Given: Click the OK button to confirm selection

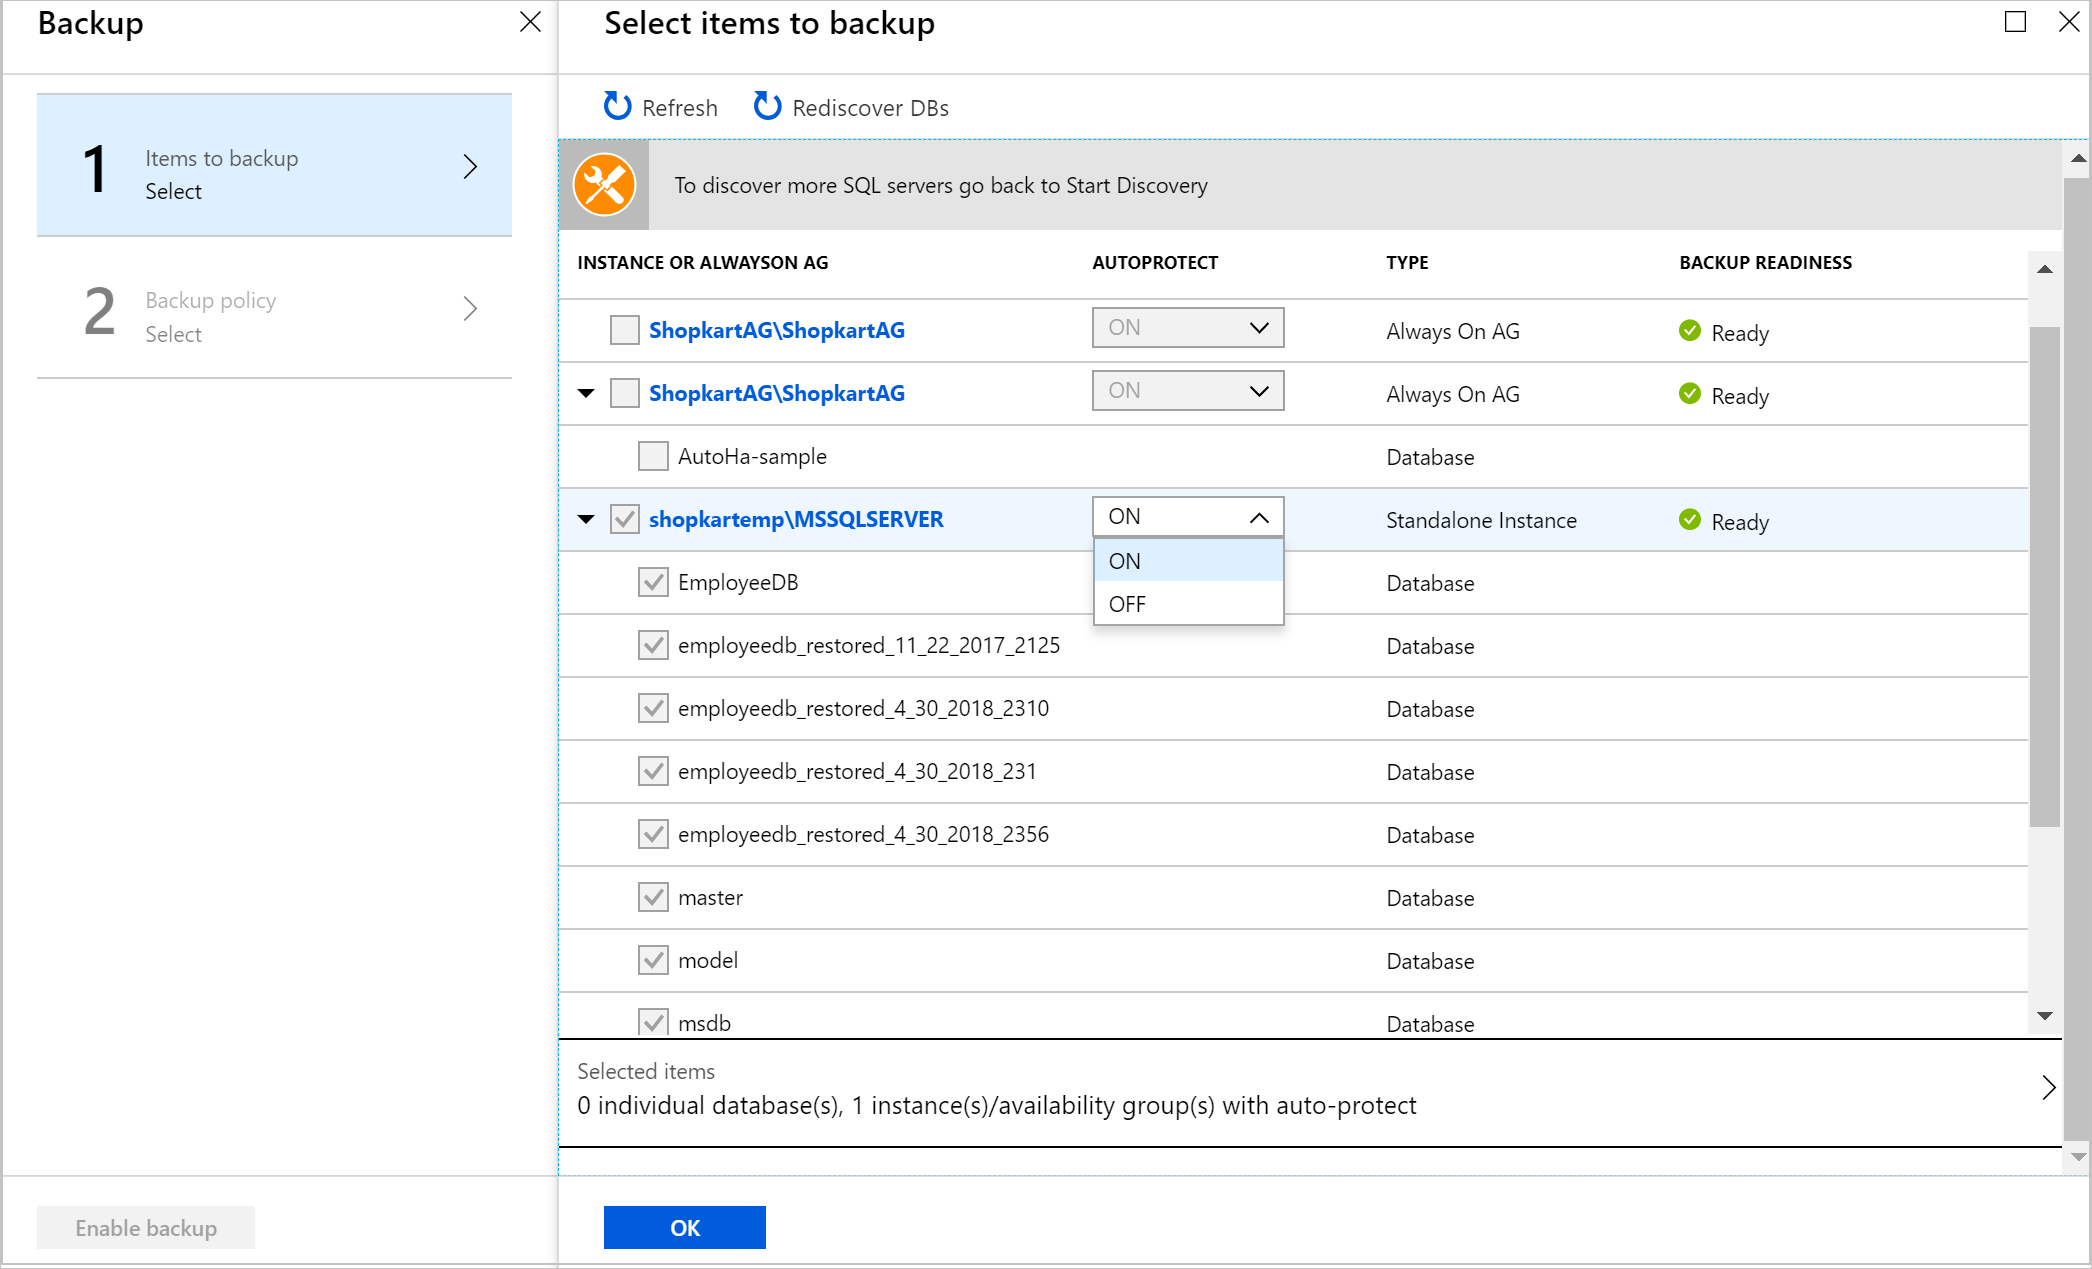Looking at the screenshot, I should click(684, 1227).
